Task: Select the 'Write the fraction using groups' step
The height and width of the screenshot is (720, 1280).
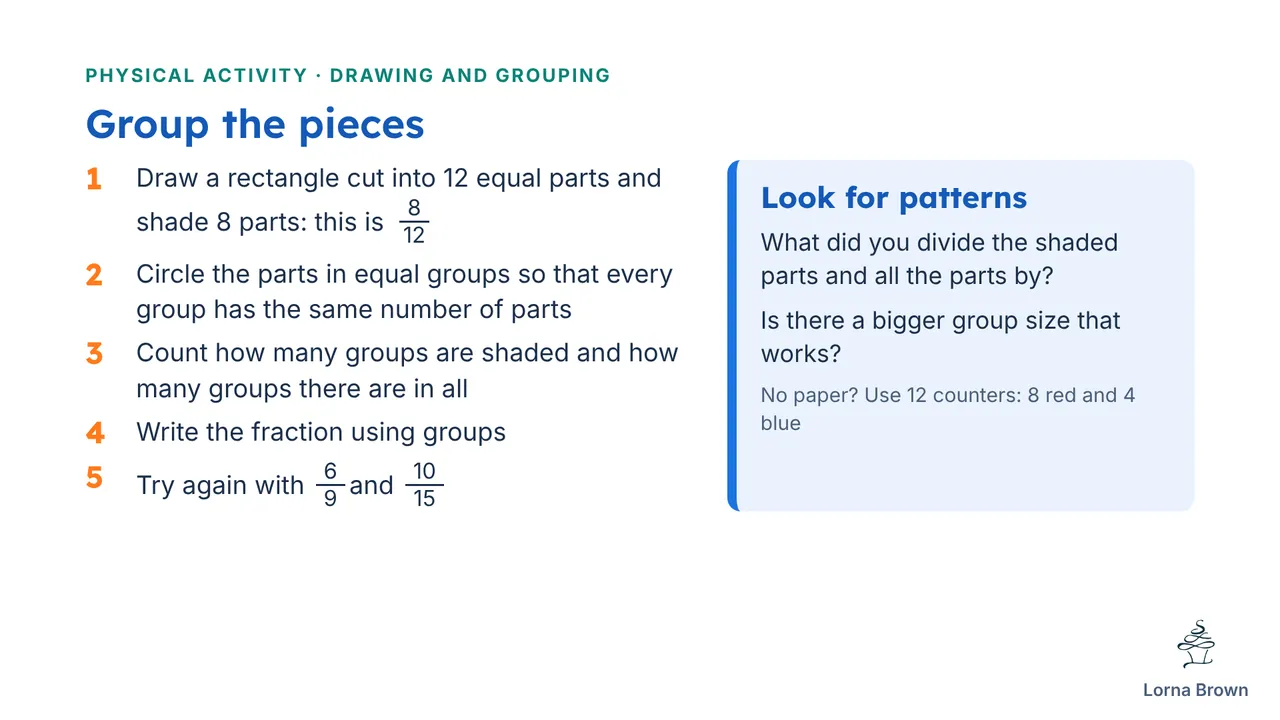Action: point(321,432)
